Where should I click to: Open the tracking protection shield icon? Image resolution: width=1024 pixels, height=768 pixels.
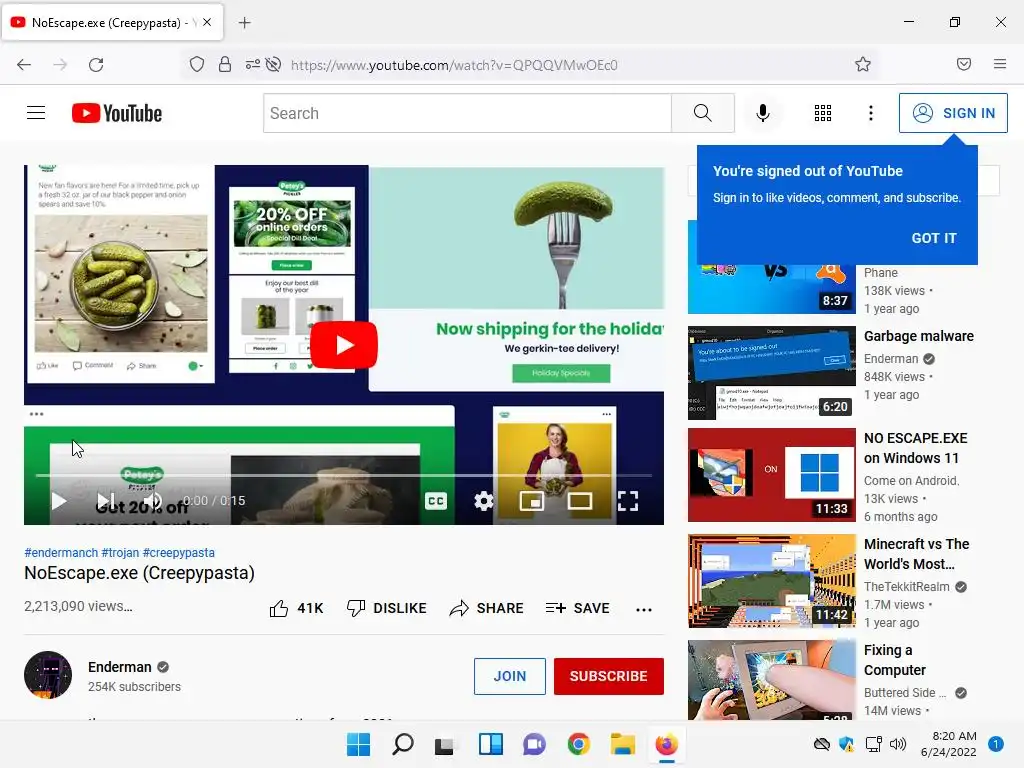coord(197,65)
